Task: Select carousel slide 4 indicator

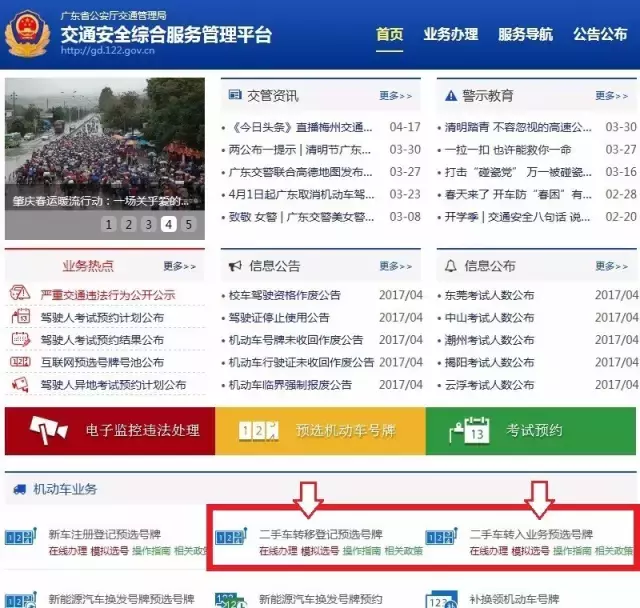Action: click(169, 224)
